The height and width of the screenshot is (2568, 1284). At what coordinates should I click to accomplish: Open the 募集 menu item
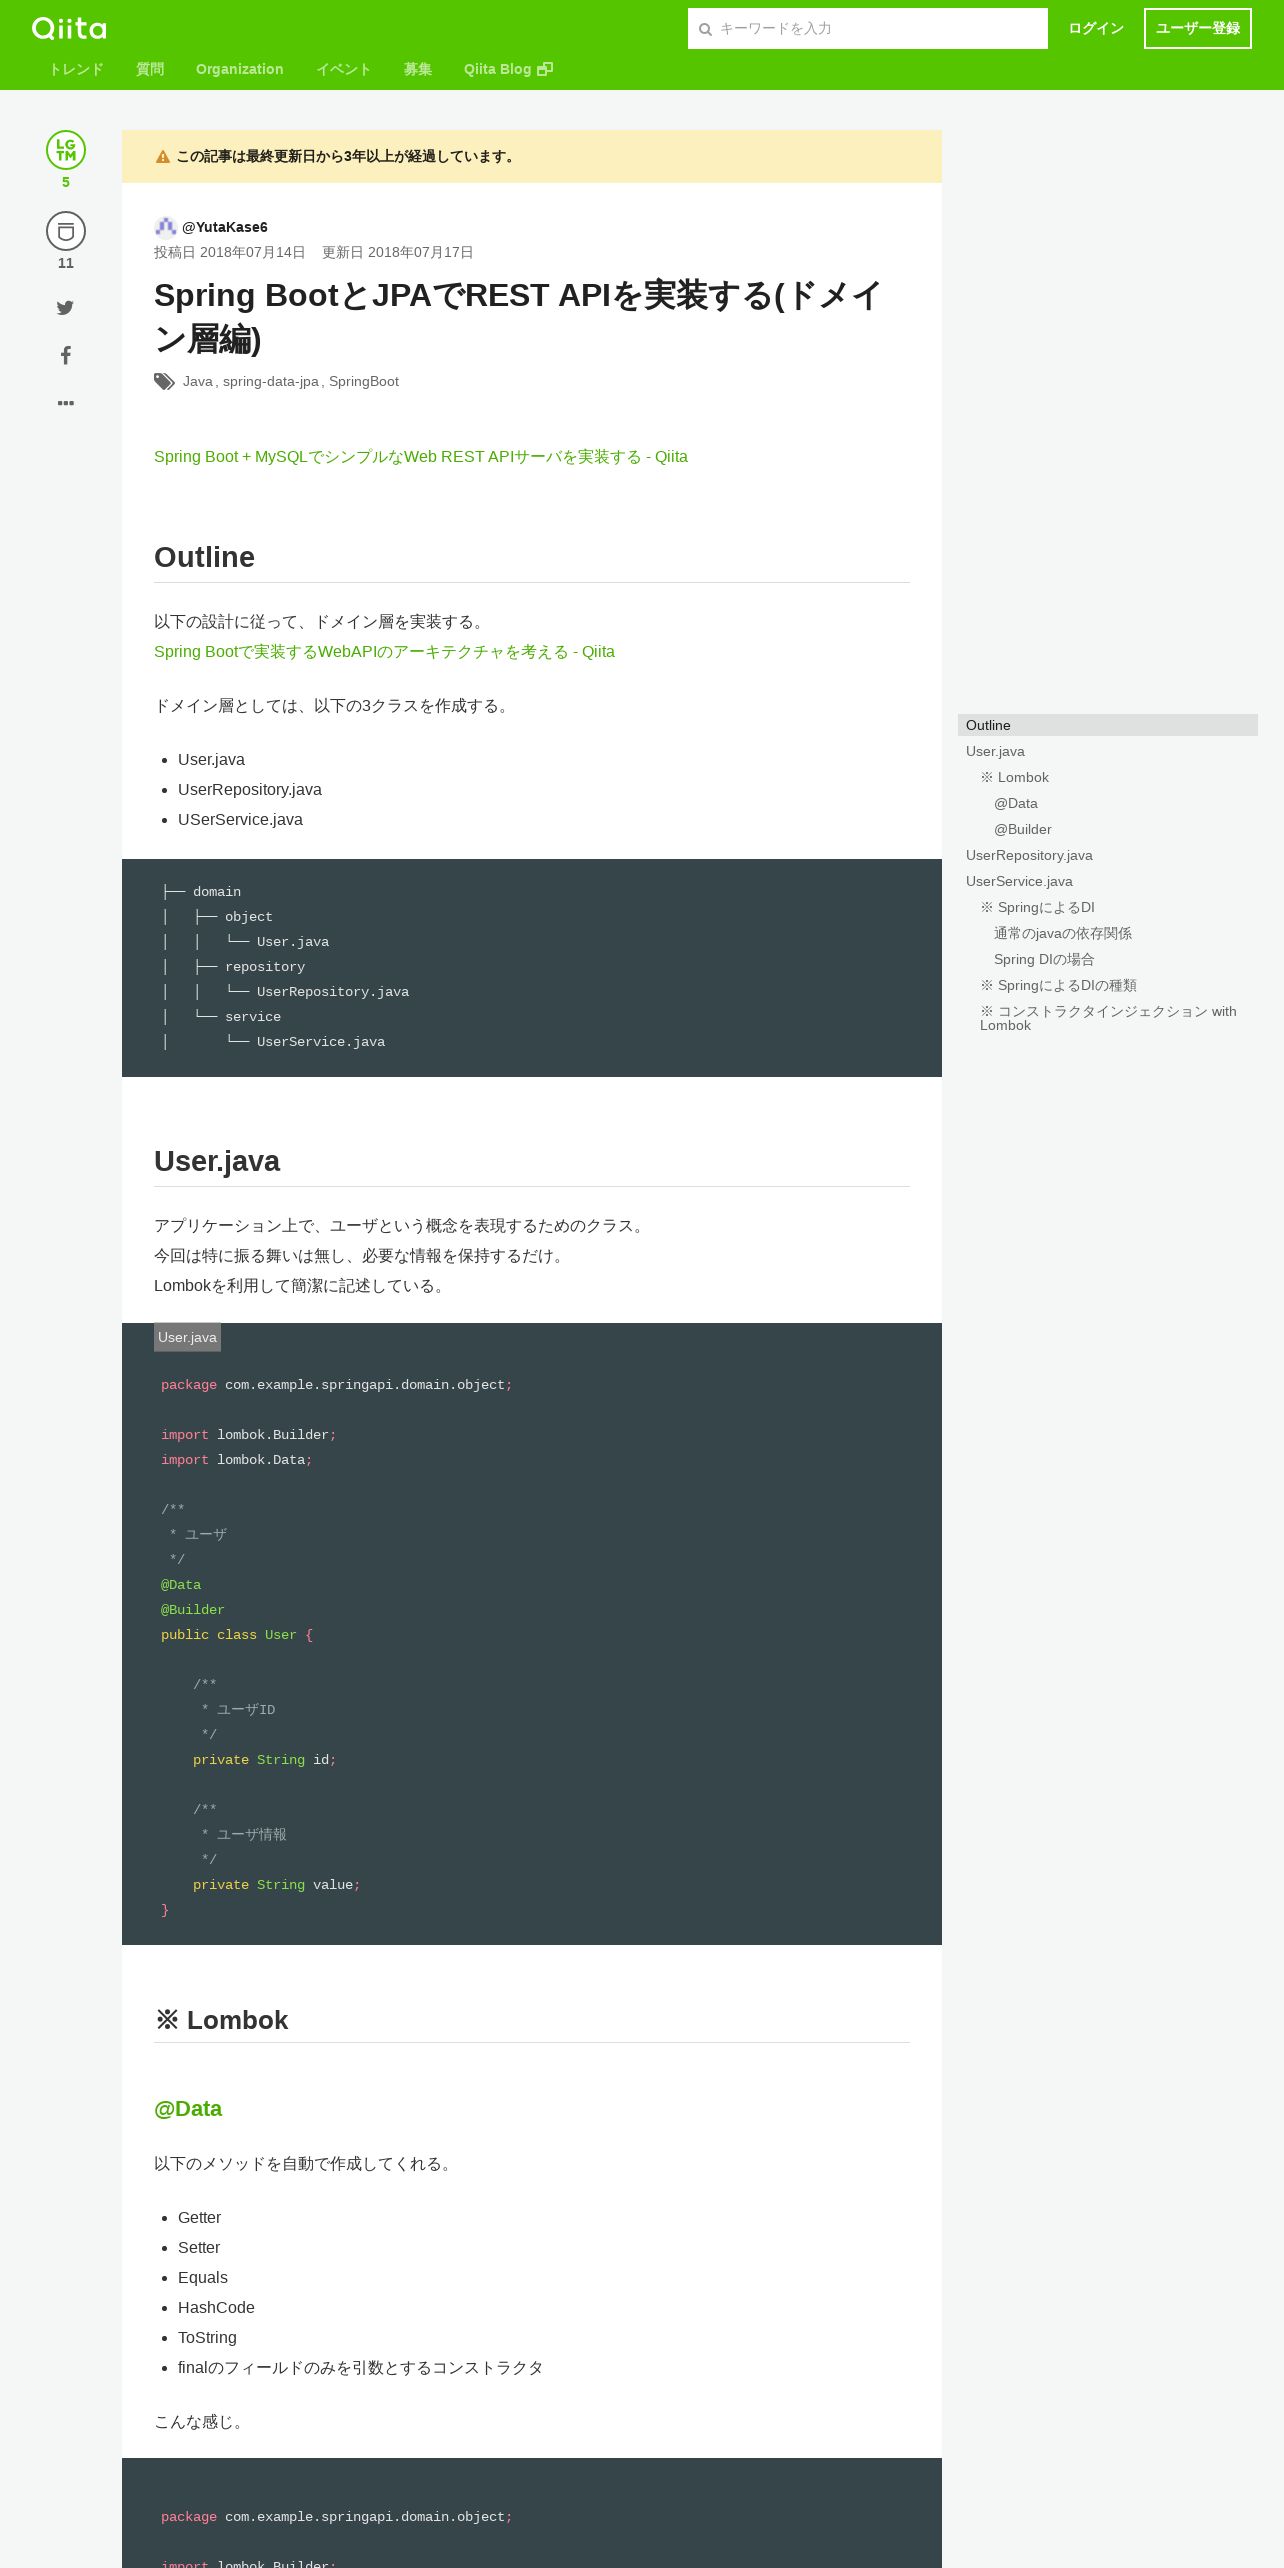[418, 69]
